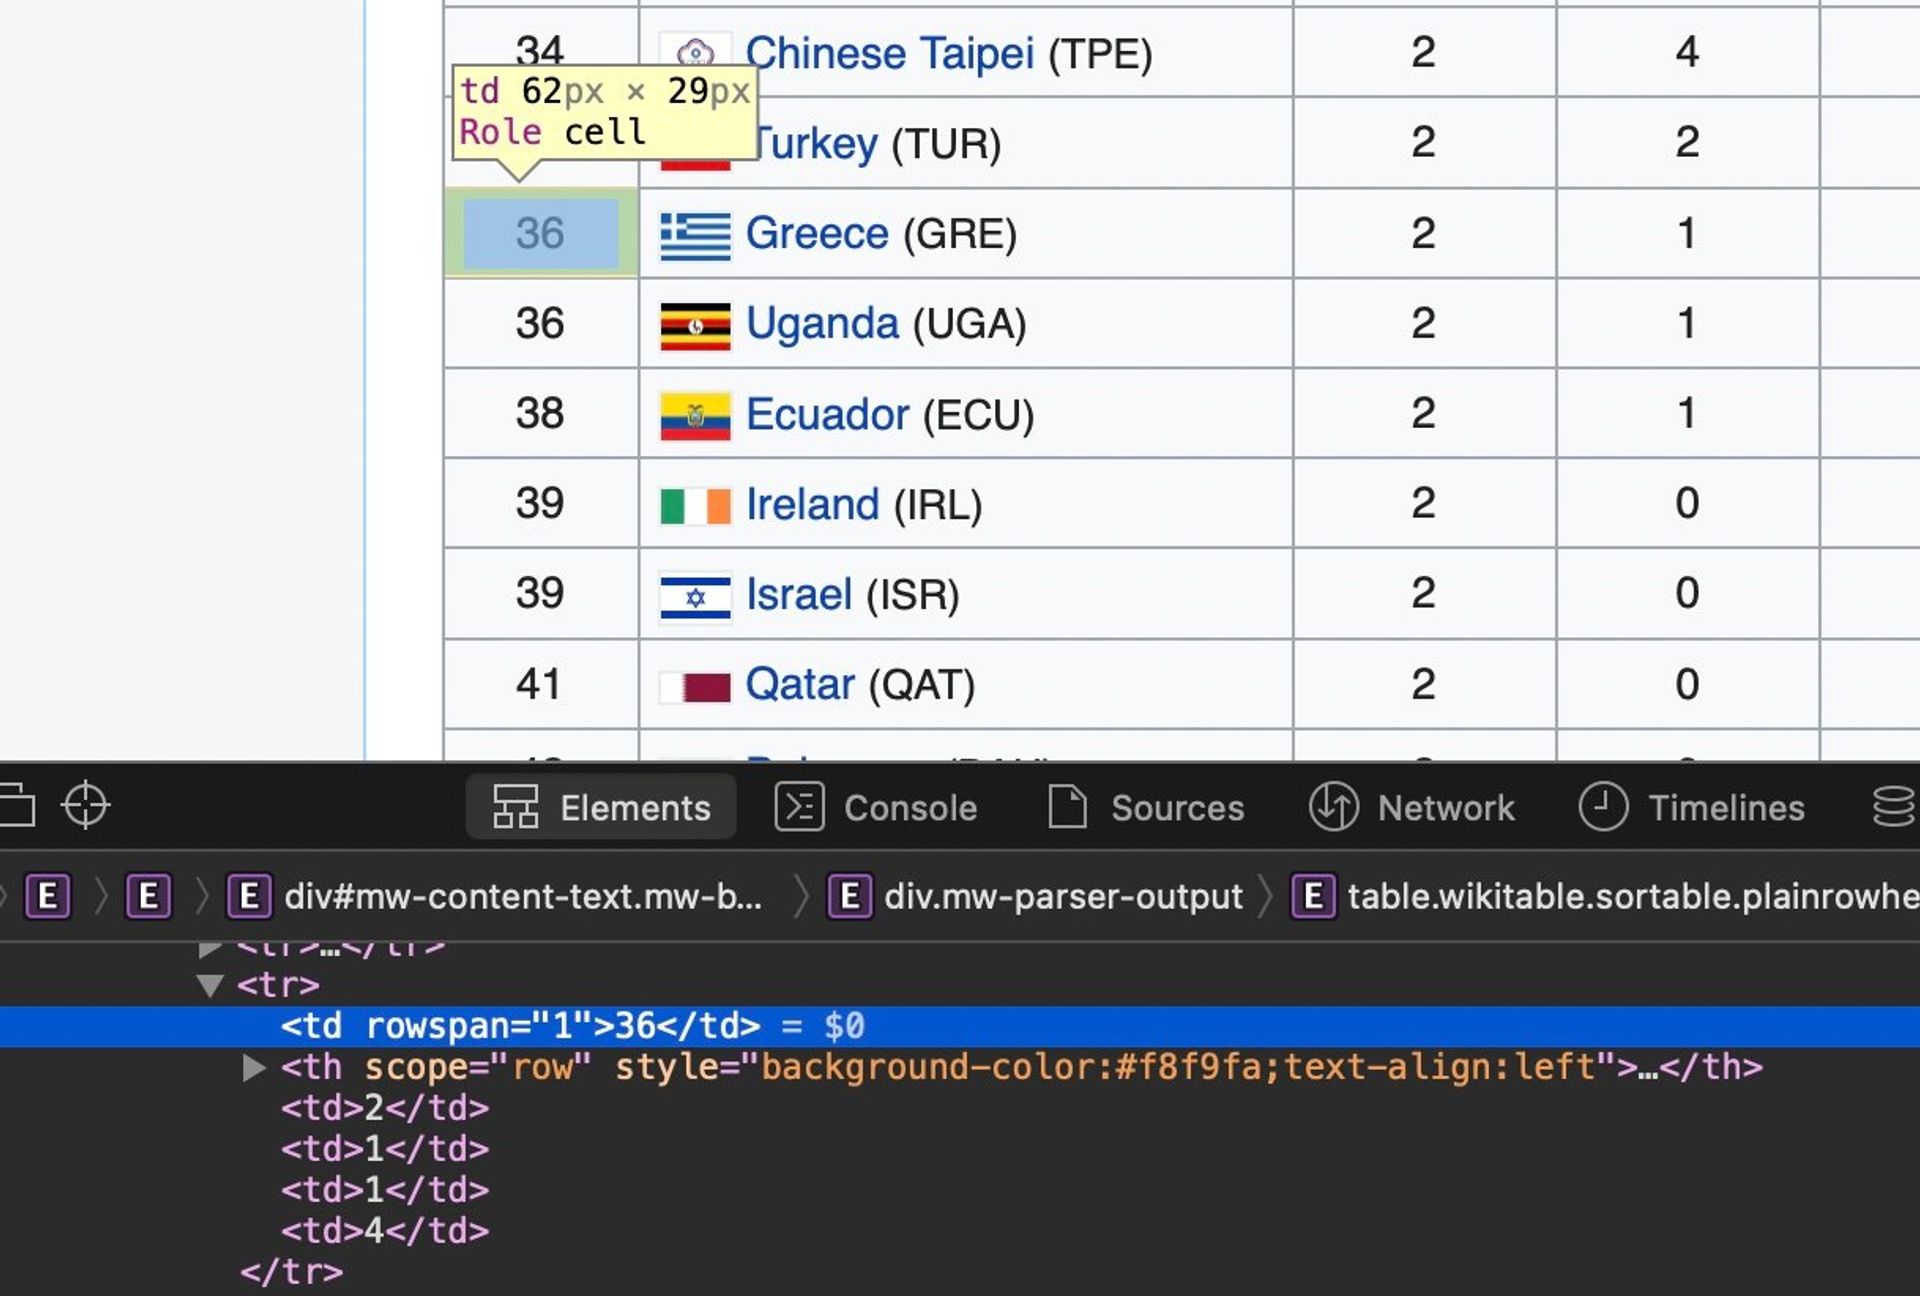Switch to the Timelines tab

coord(1692,807)
